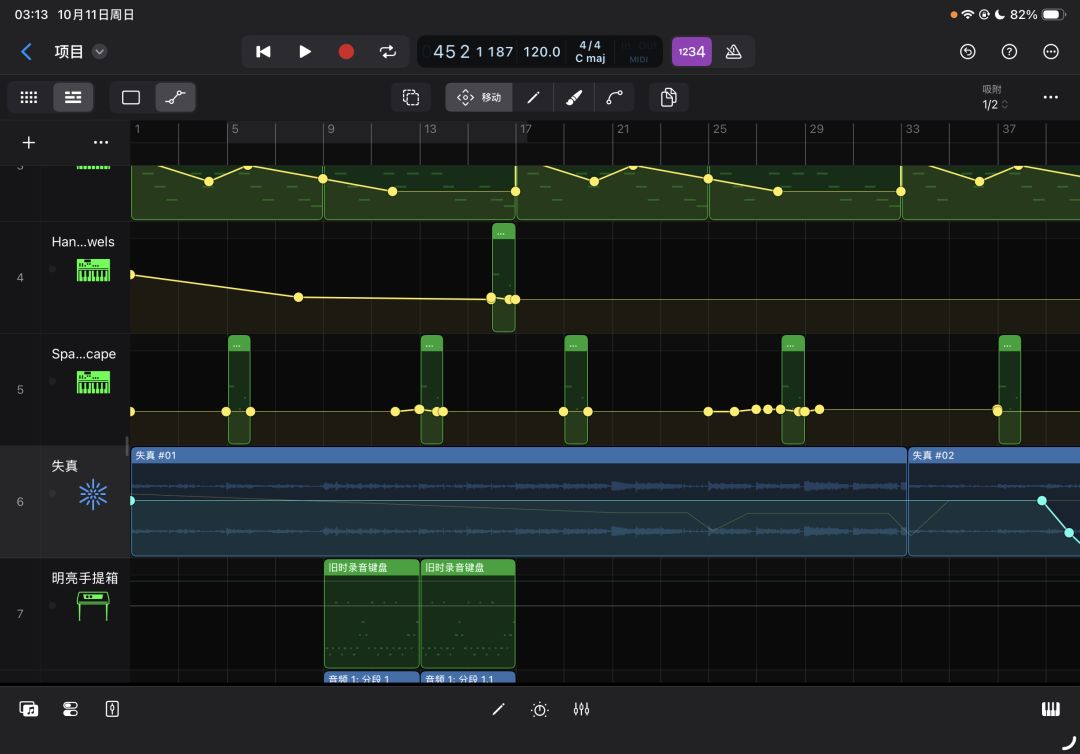The height and width of the screenshot is (754, 1080).
Task: Show the region view rectangle button
Action: tap(131, 97)
